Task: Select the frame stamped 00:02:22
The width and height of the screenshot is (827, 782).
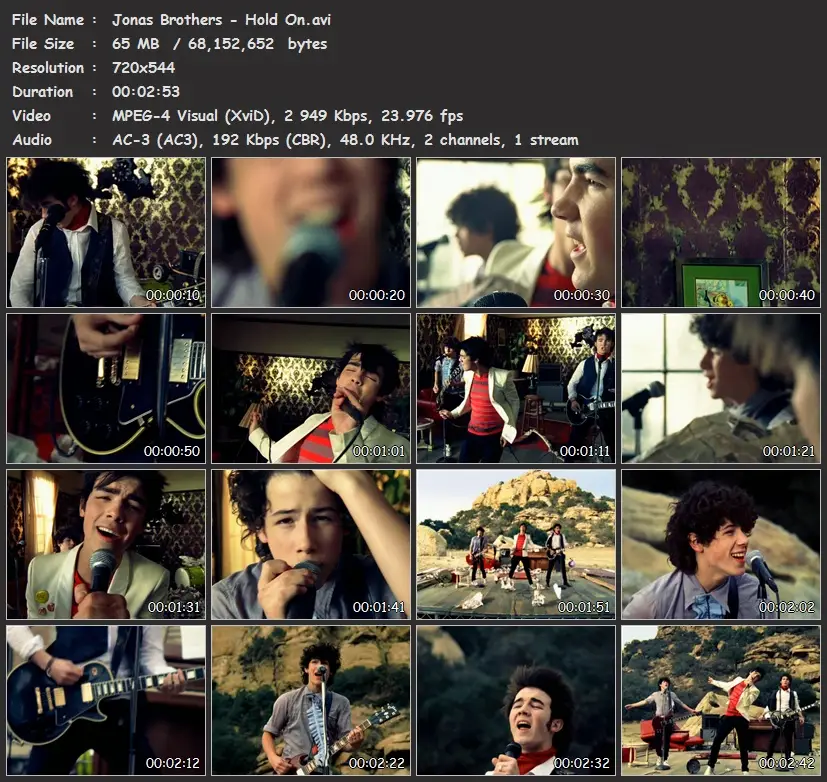Action: click(x=311, y=701)
